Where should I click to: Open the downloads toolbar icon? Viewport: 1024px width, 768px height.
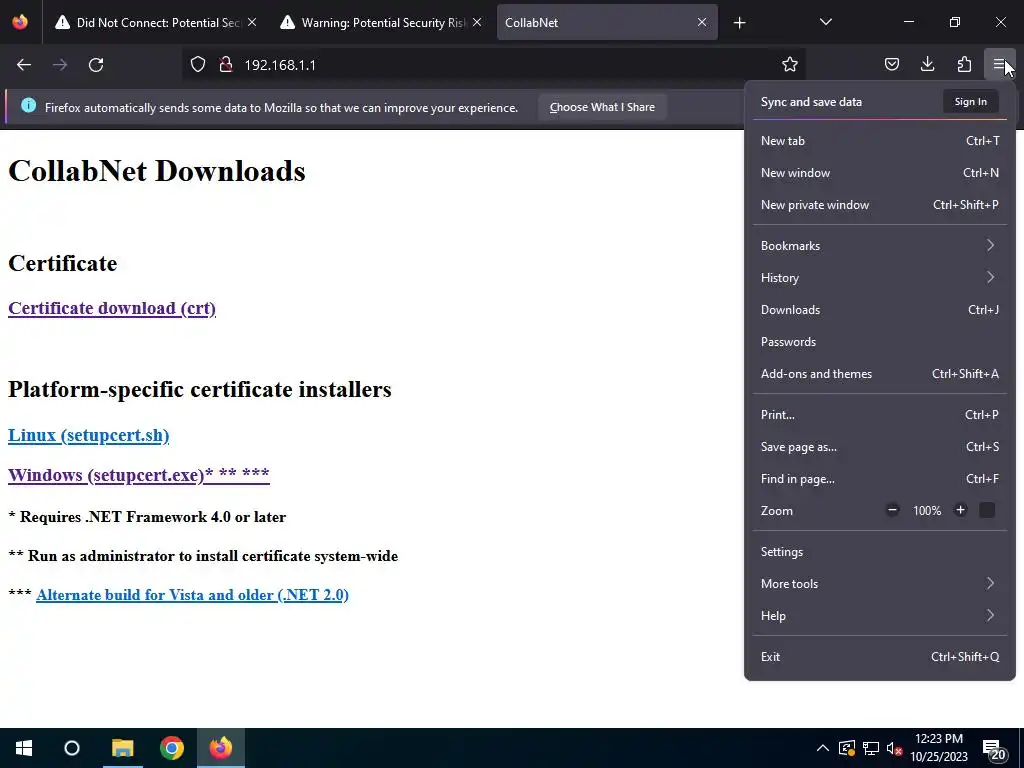pos(927,64)
